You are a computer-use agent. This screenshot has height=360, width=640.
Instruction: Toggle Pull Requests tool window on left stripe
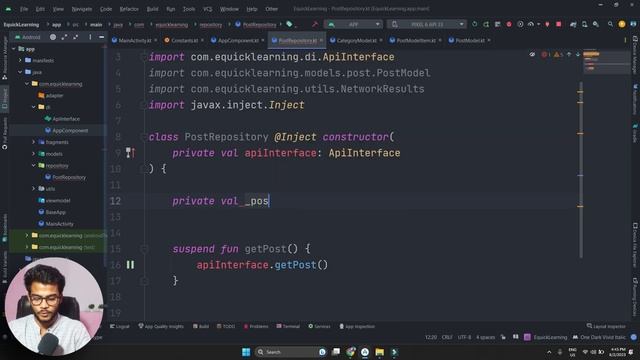pos(4,133)
